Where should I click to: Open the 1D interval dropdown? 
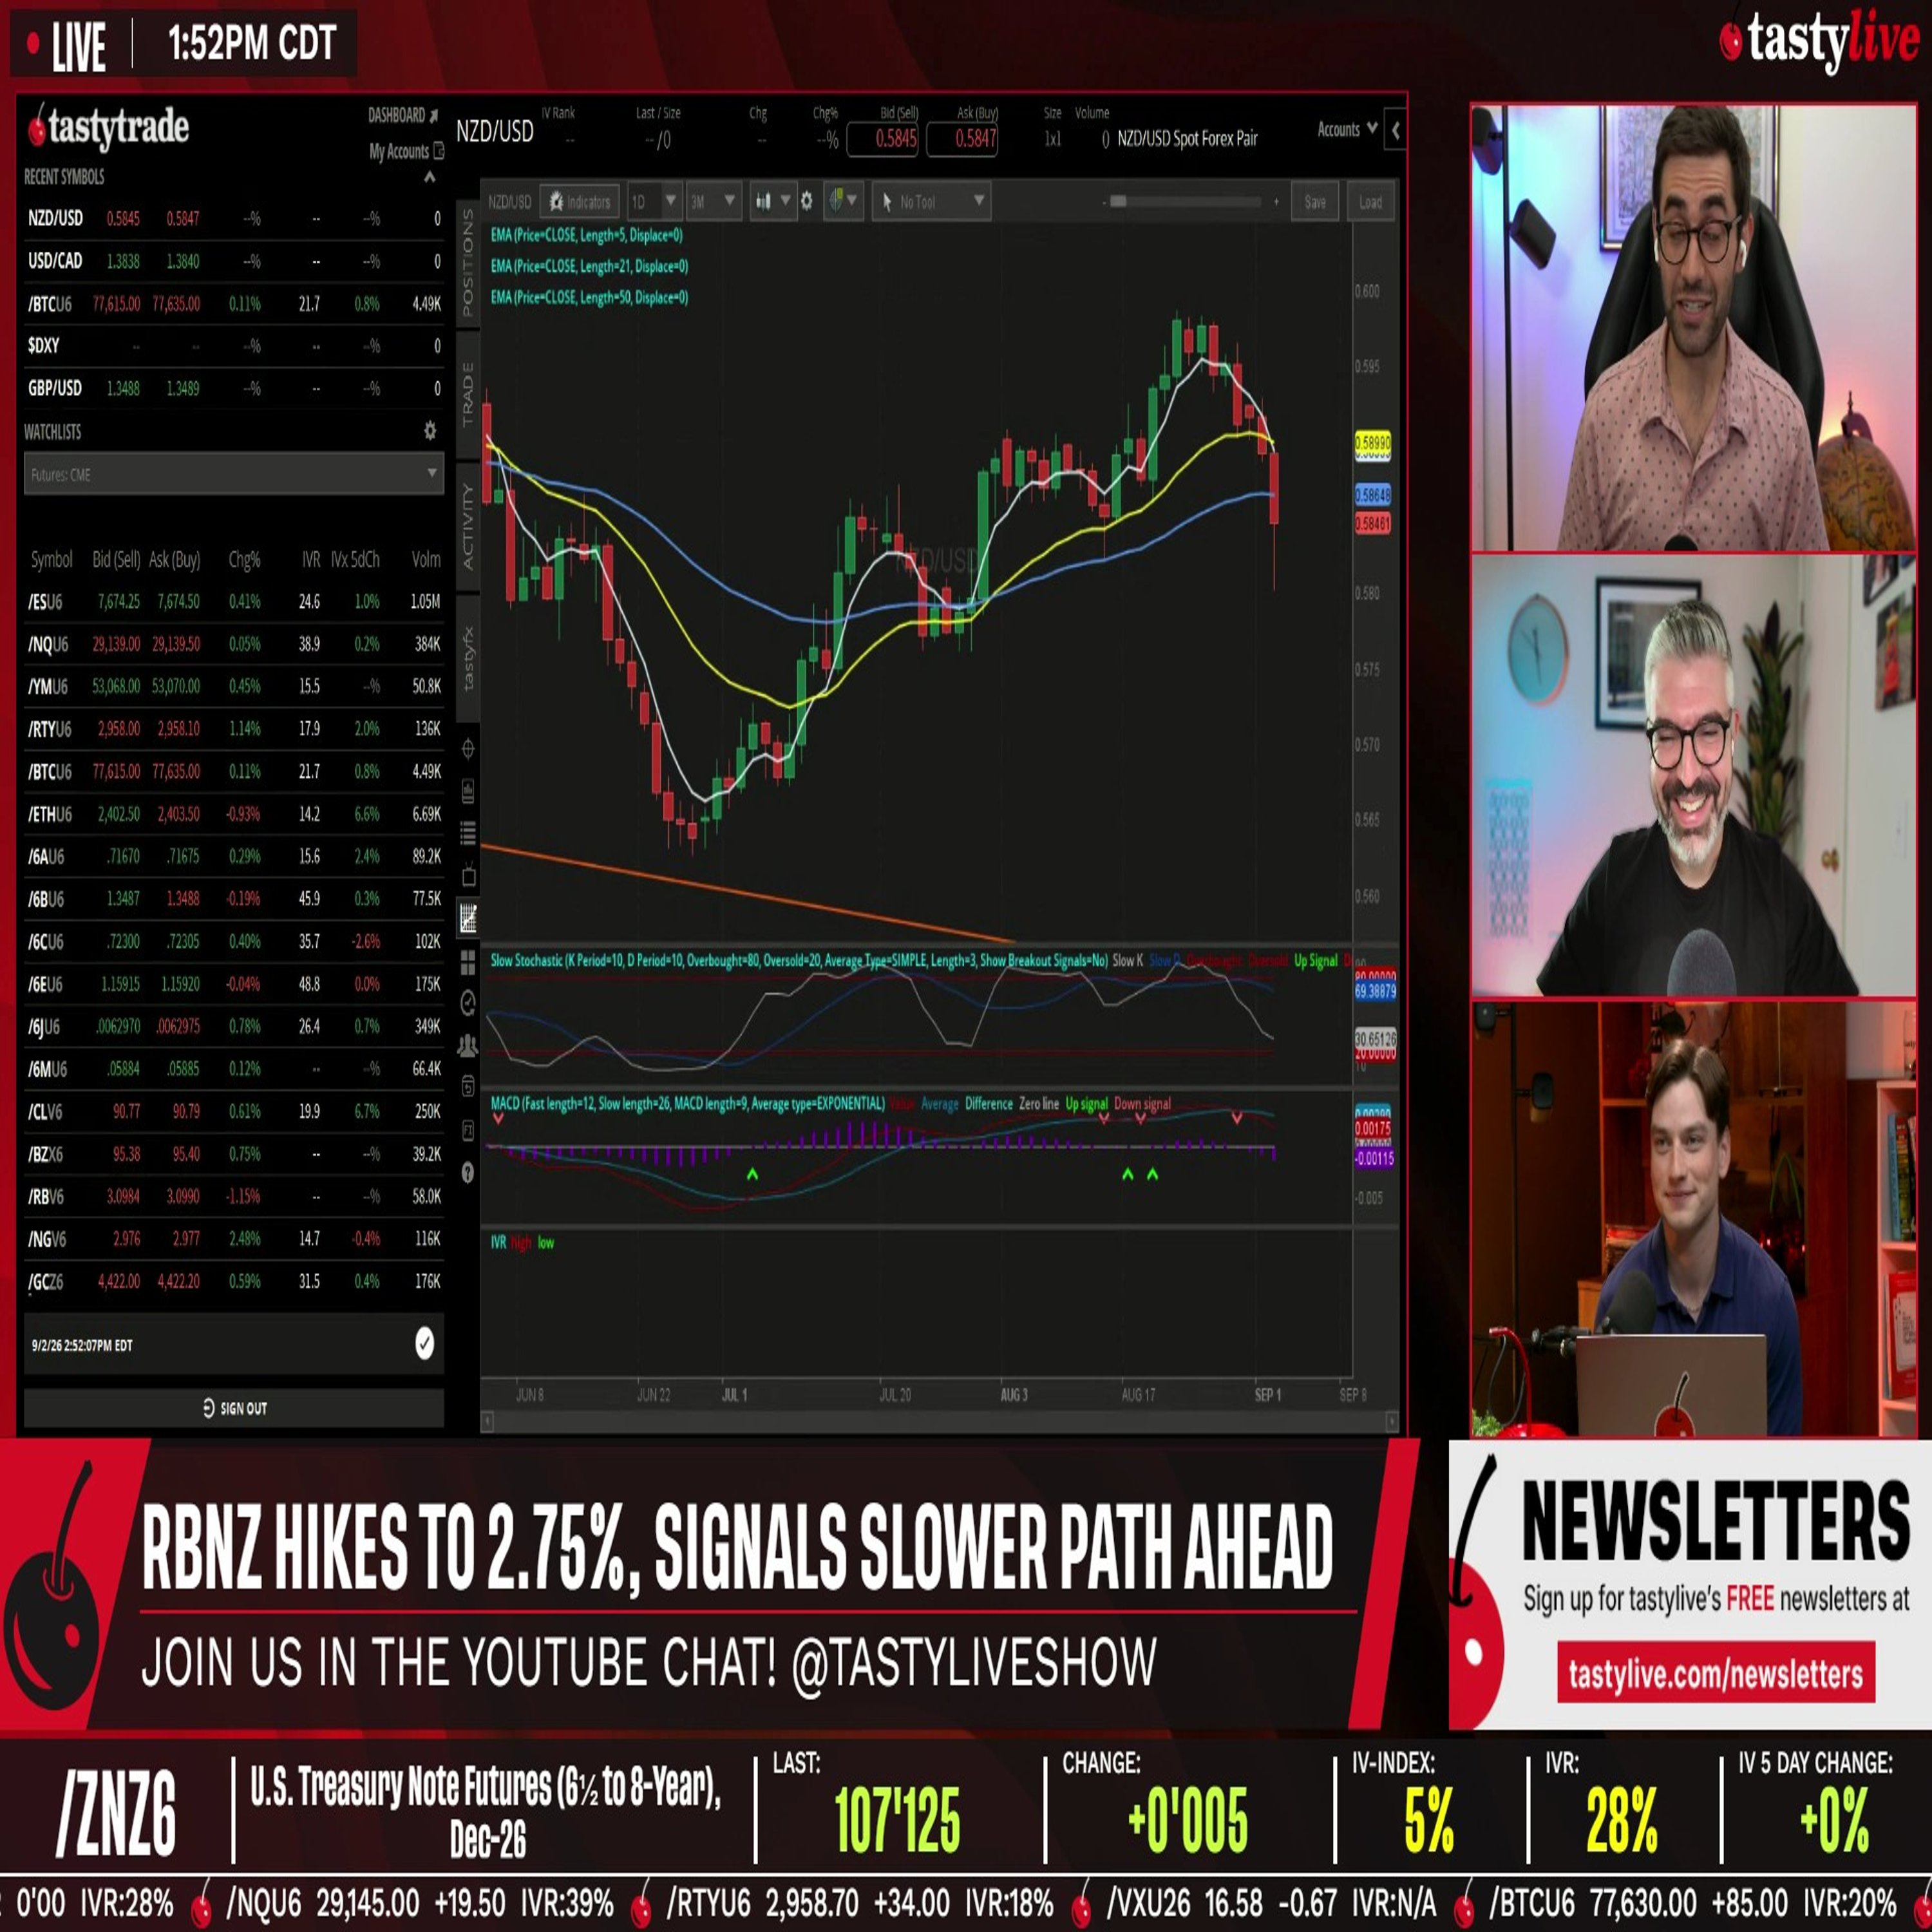point(655,202)
